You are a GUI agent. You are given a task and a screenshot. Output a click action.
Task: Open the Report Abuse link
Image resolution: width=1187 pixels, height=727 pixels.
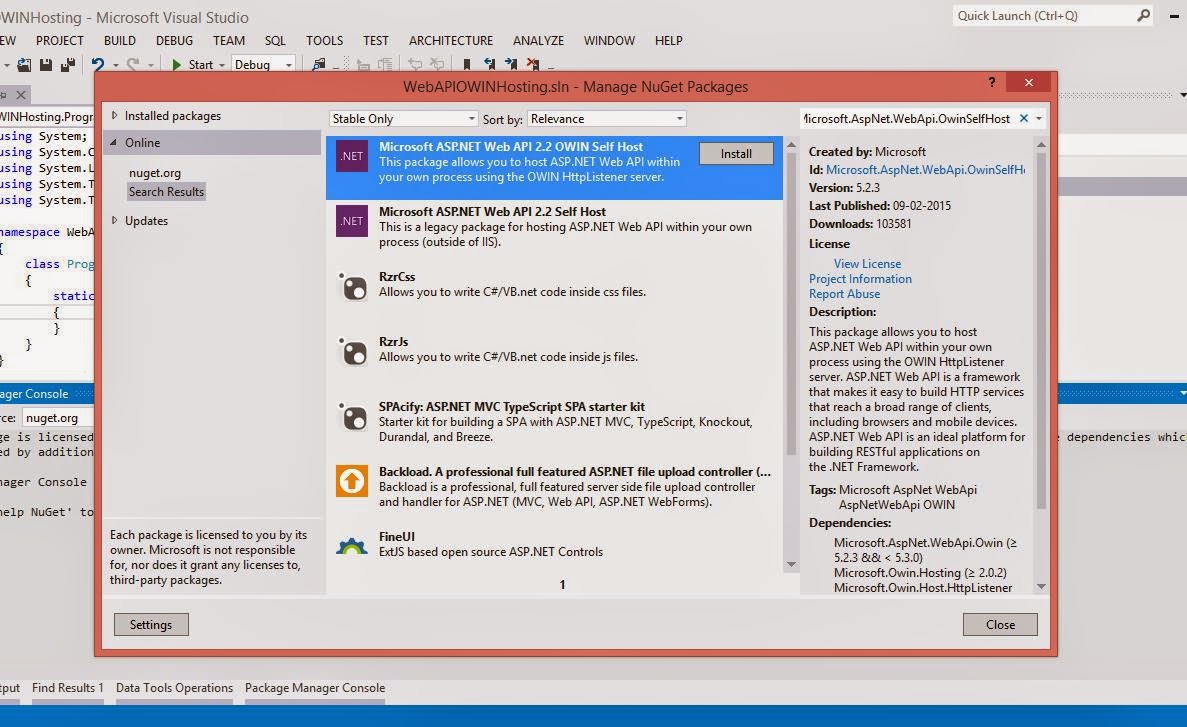click(844, 294)
